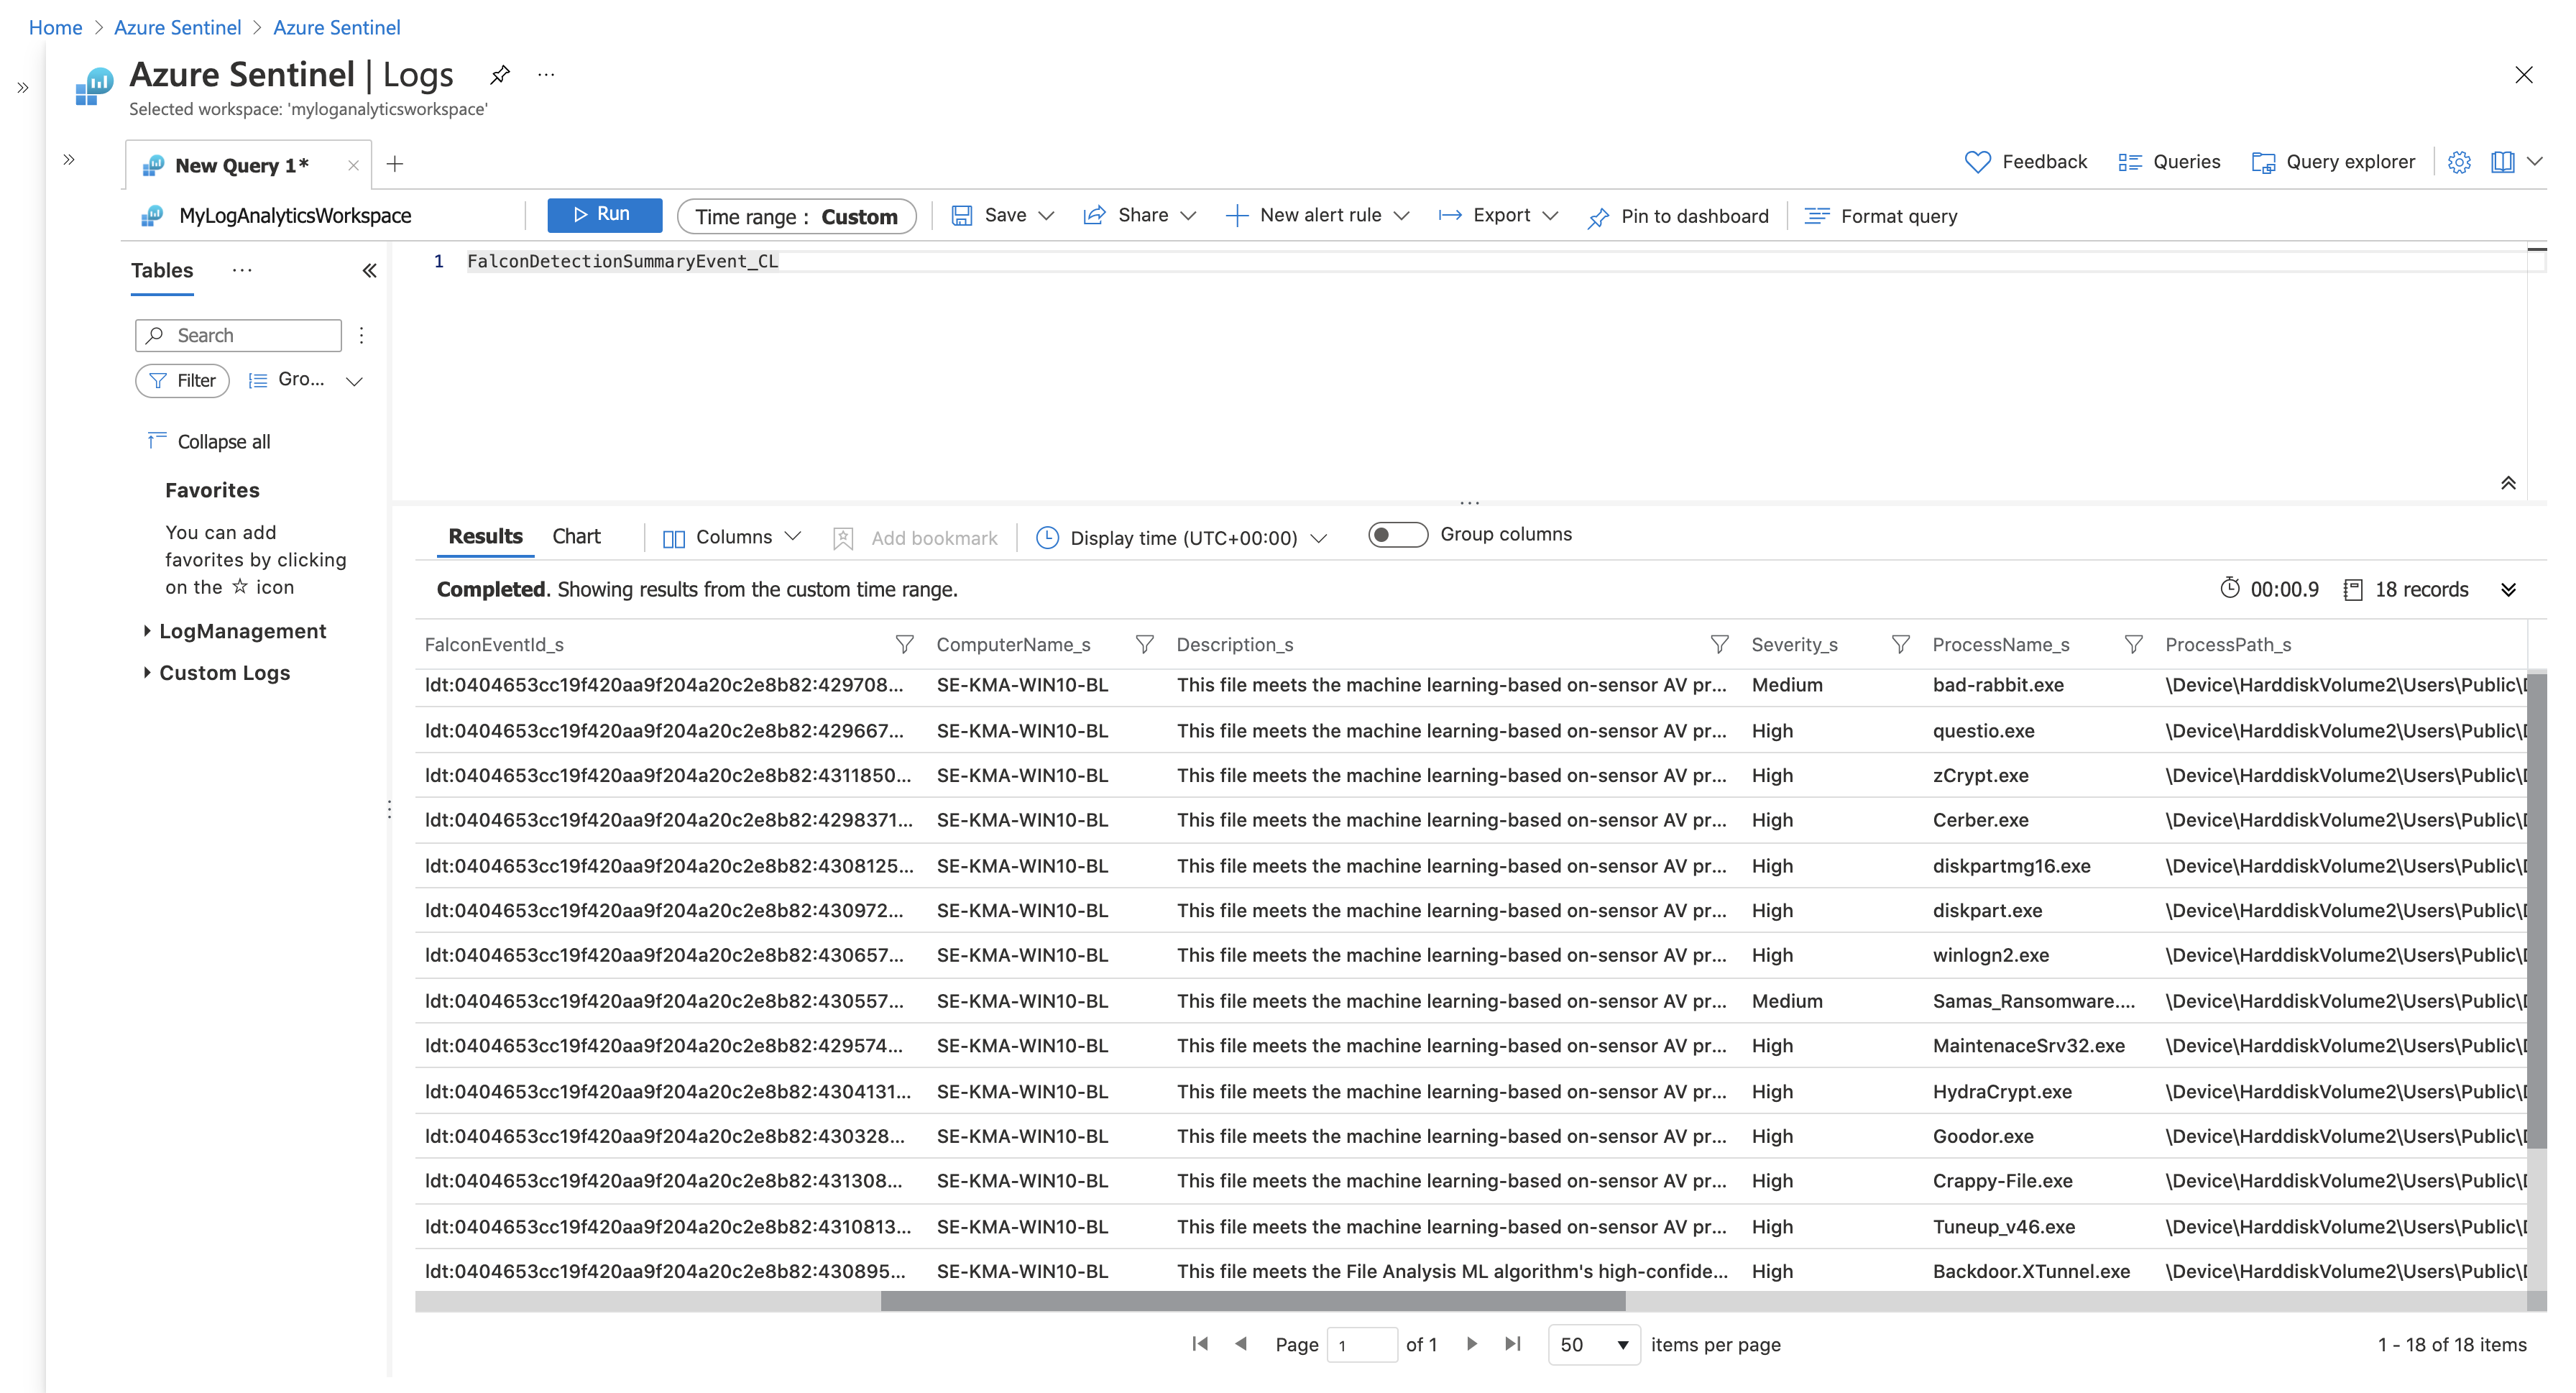Open the Save dropdown
The image size is (2576, 1393).
pyautogui.click(x=1003, y=215)
